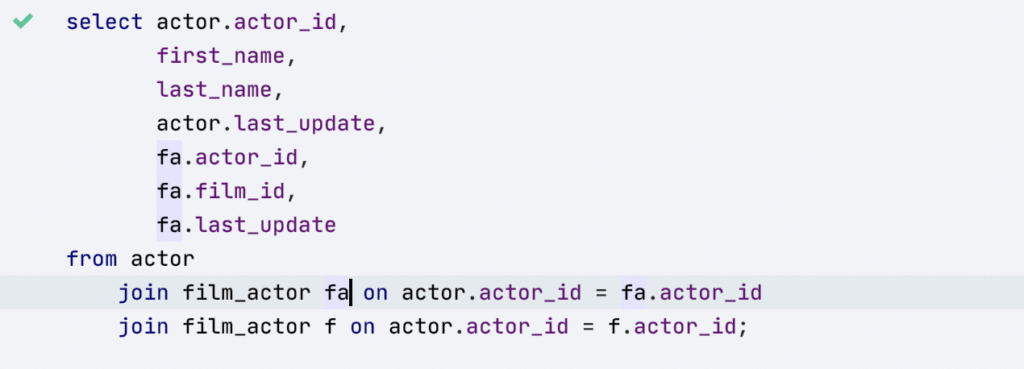Click the green checkmark gutter icon
Screen dimensions: 1024x369
(x=23, y=22)
